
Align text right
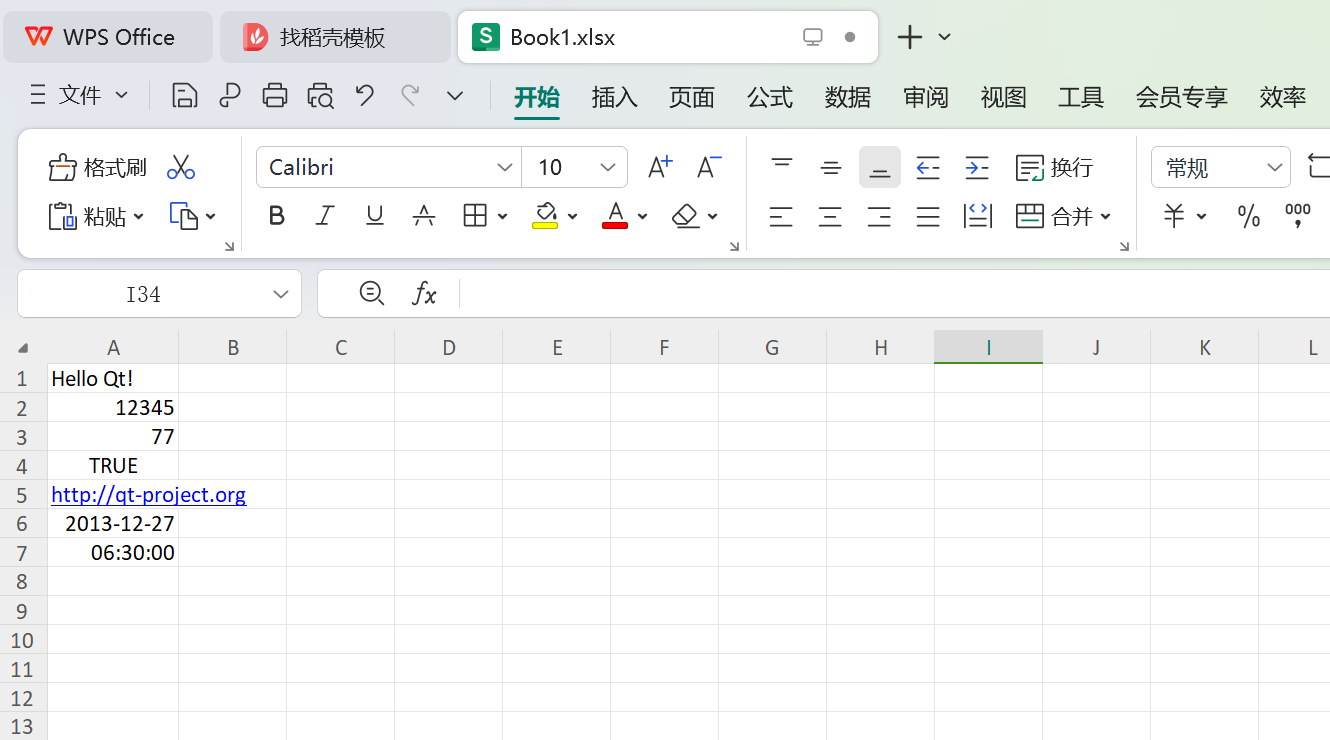tap(879, 216)
